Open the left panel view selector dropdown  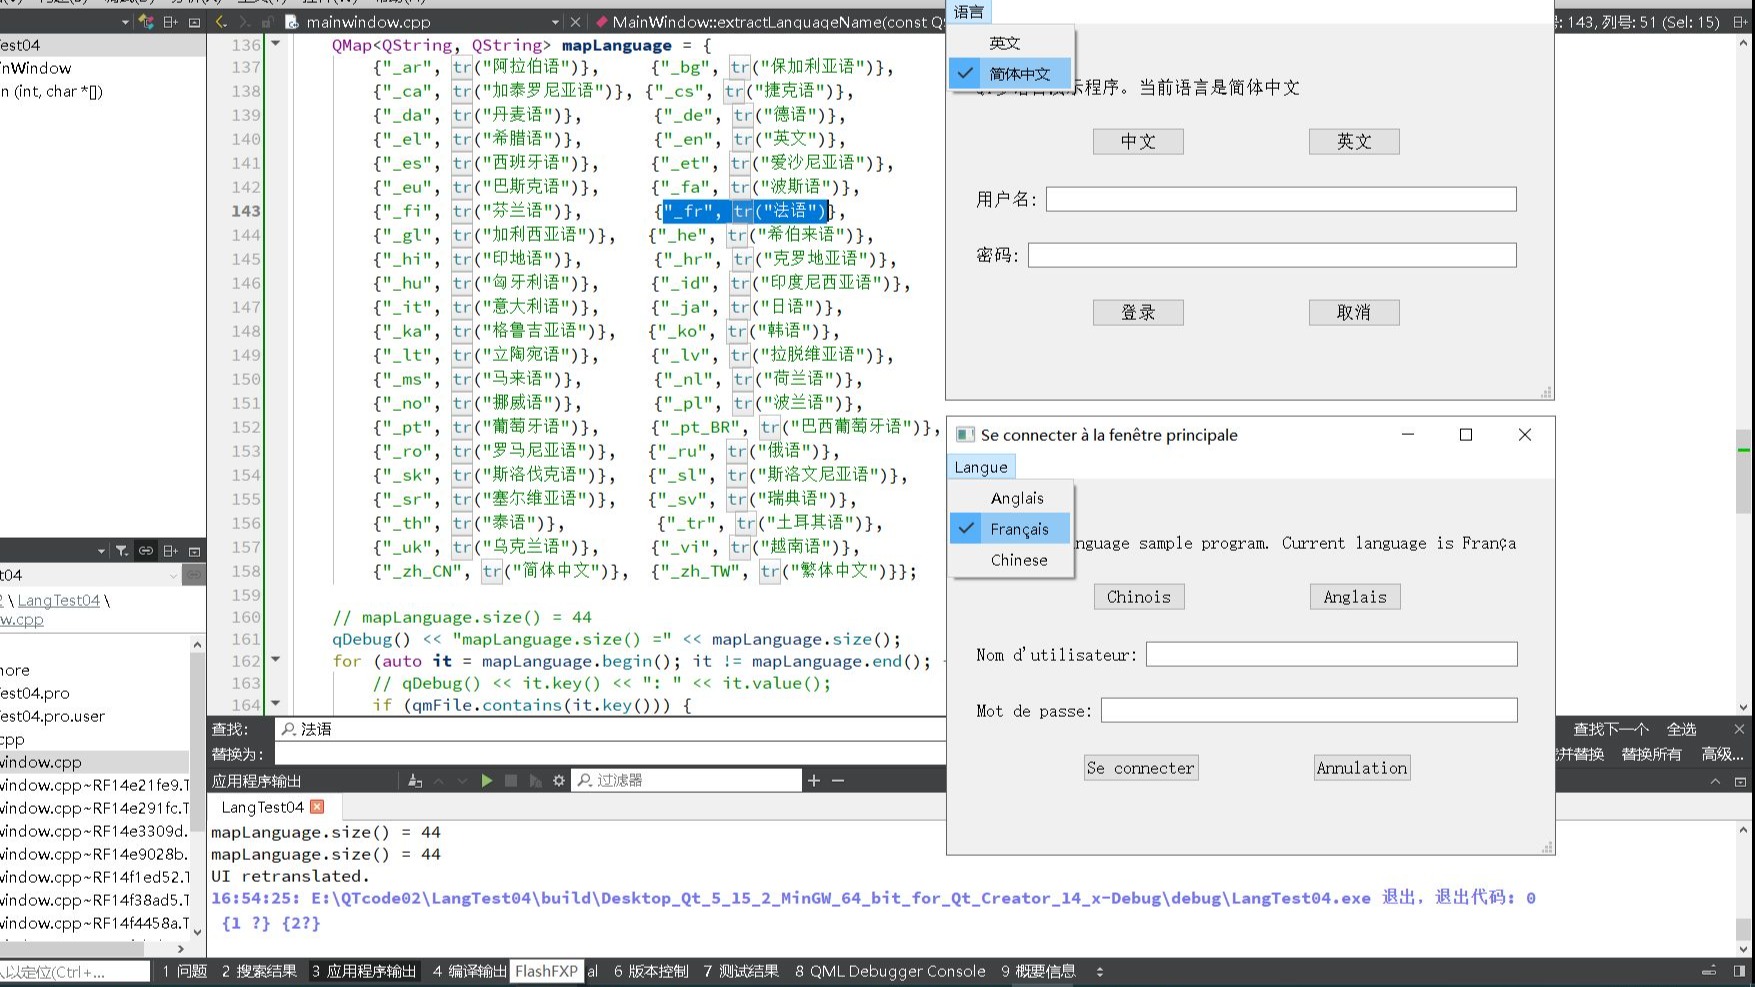[x=101, y=549]
